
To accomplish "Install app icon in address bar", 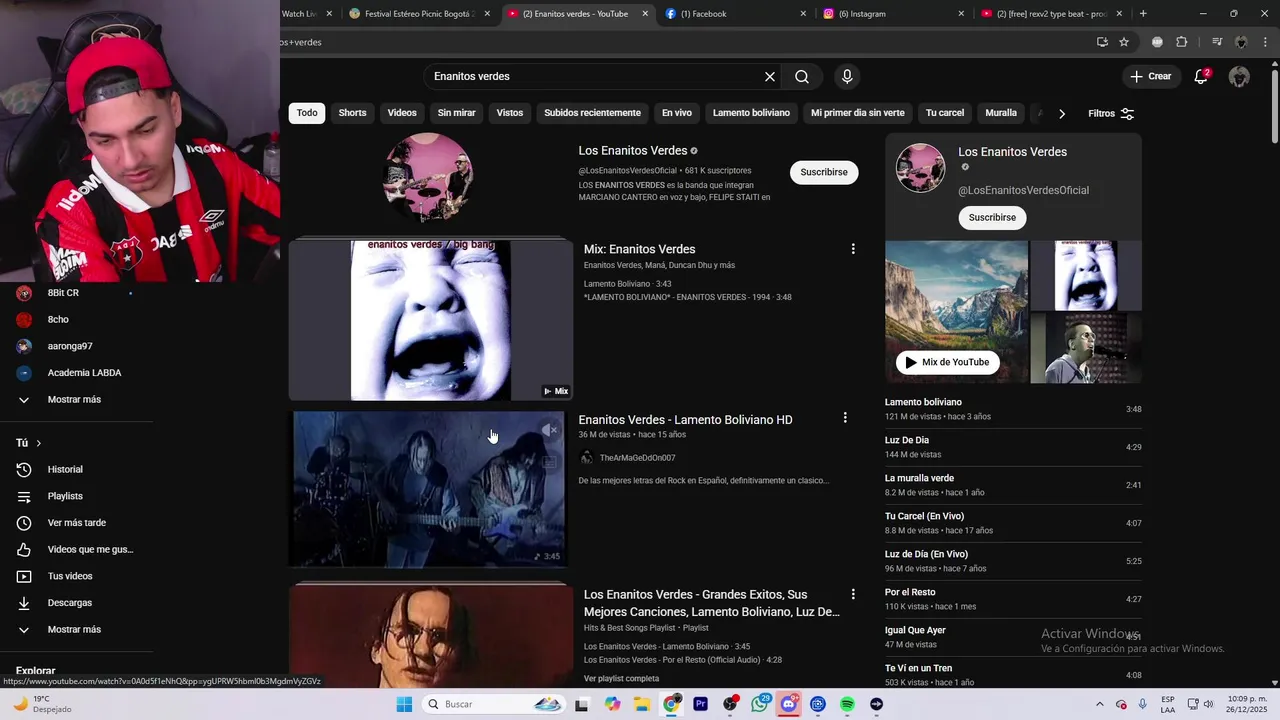I will (x=1102, y=42).
